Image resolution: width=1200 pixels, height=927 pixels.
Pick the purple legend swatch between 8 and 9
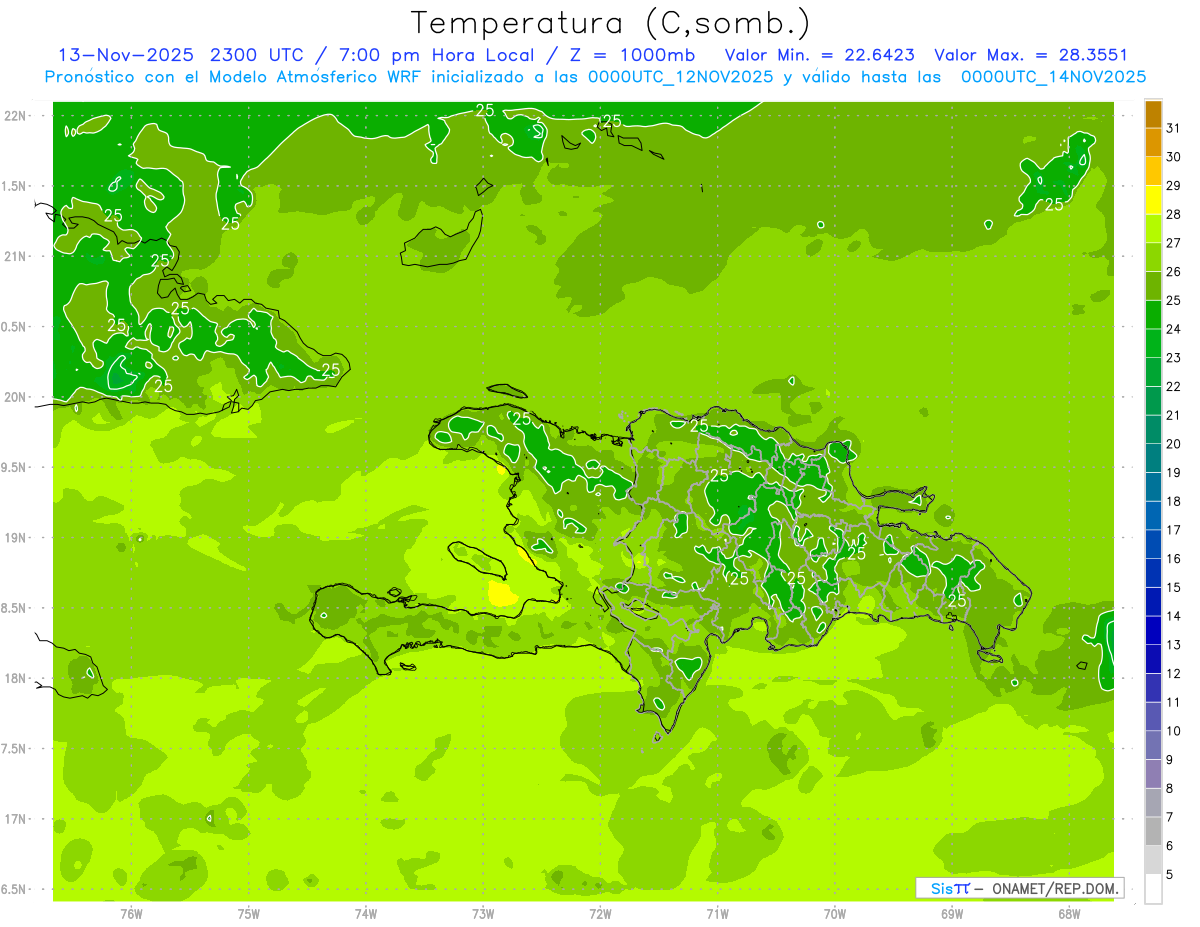[1153, 774]
